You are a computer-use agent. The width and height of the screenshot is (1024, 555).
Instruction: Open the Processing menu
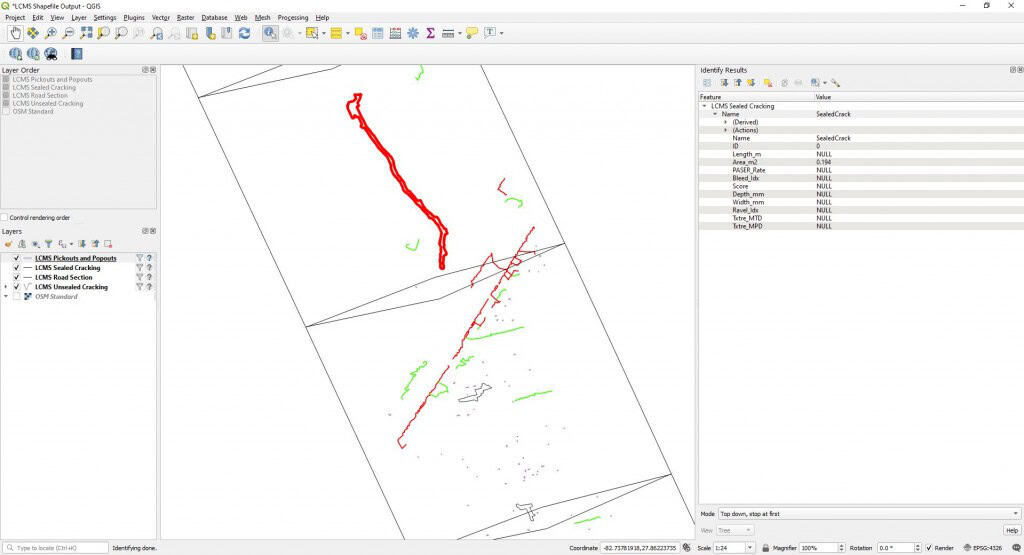pos(293,18)
